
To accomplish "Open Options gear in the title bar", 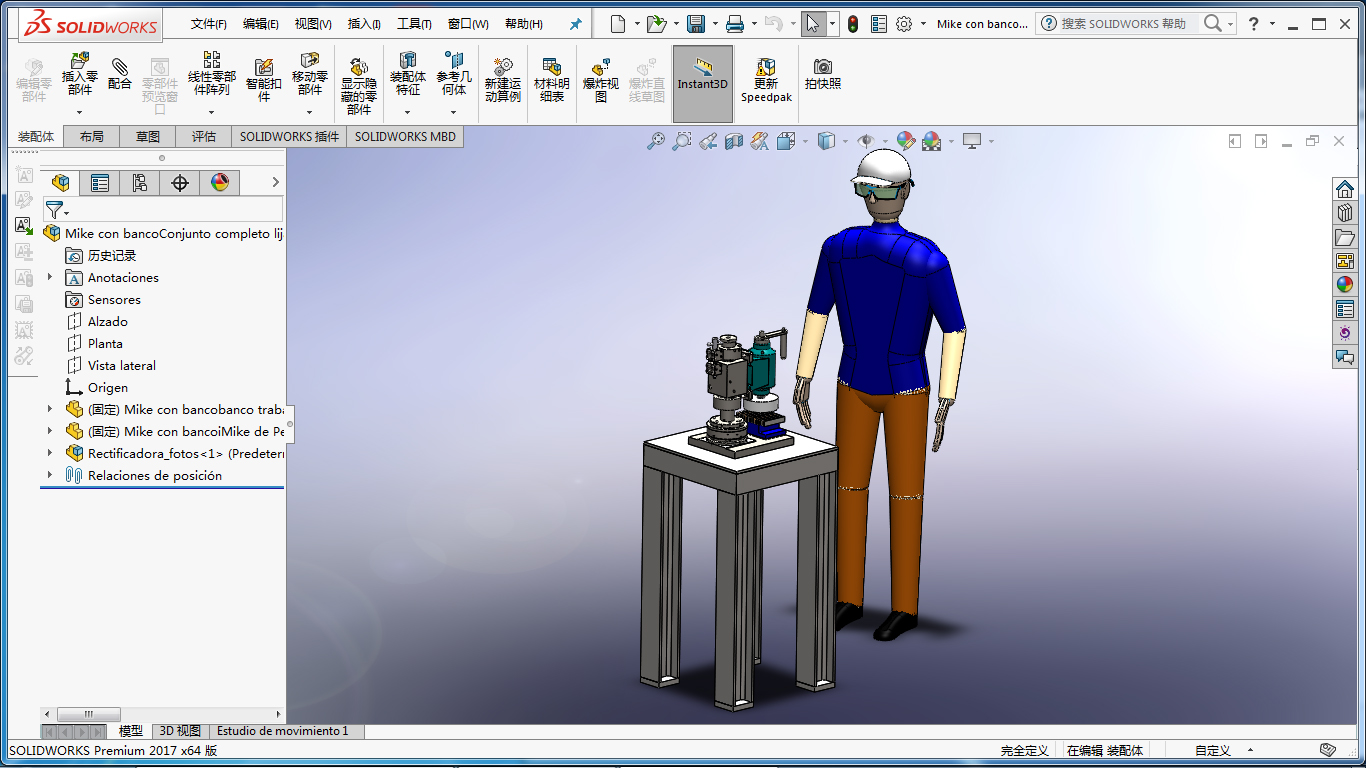I will point(904,23).
